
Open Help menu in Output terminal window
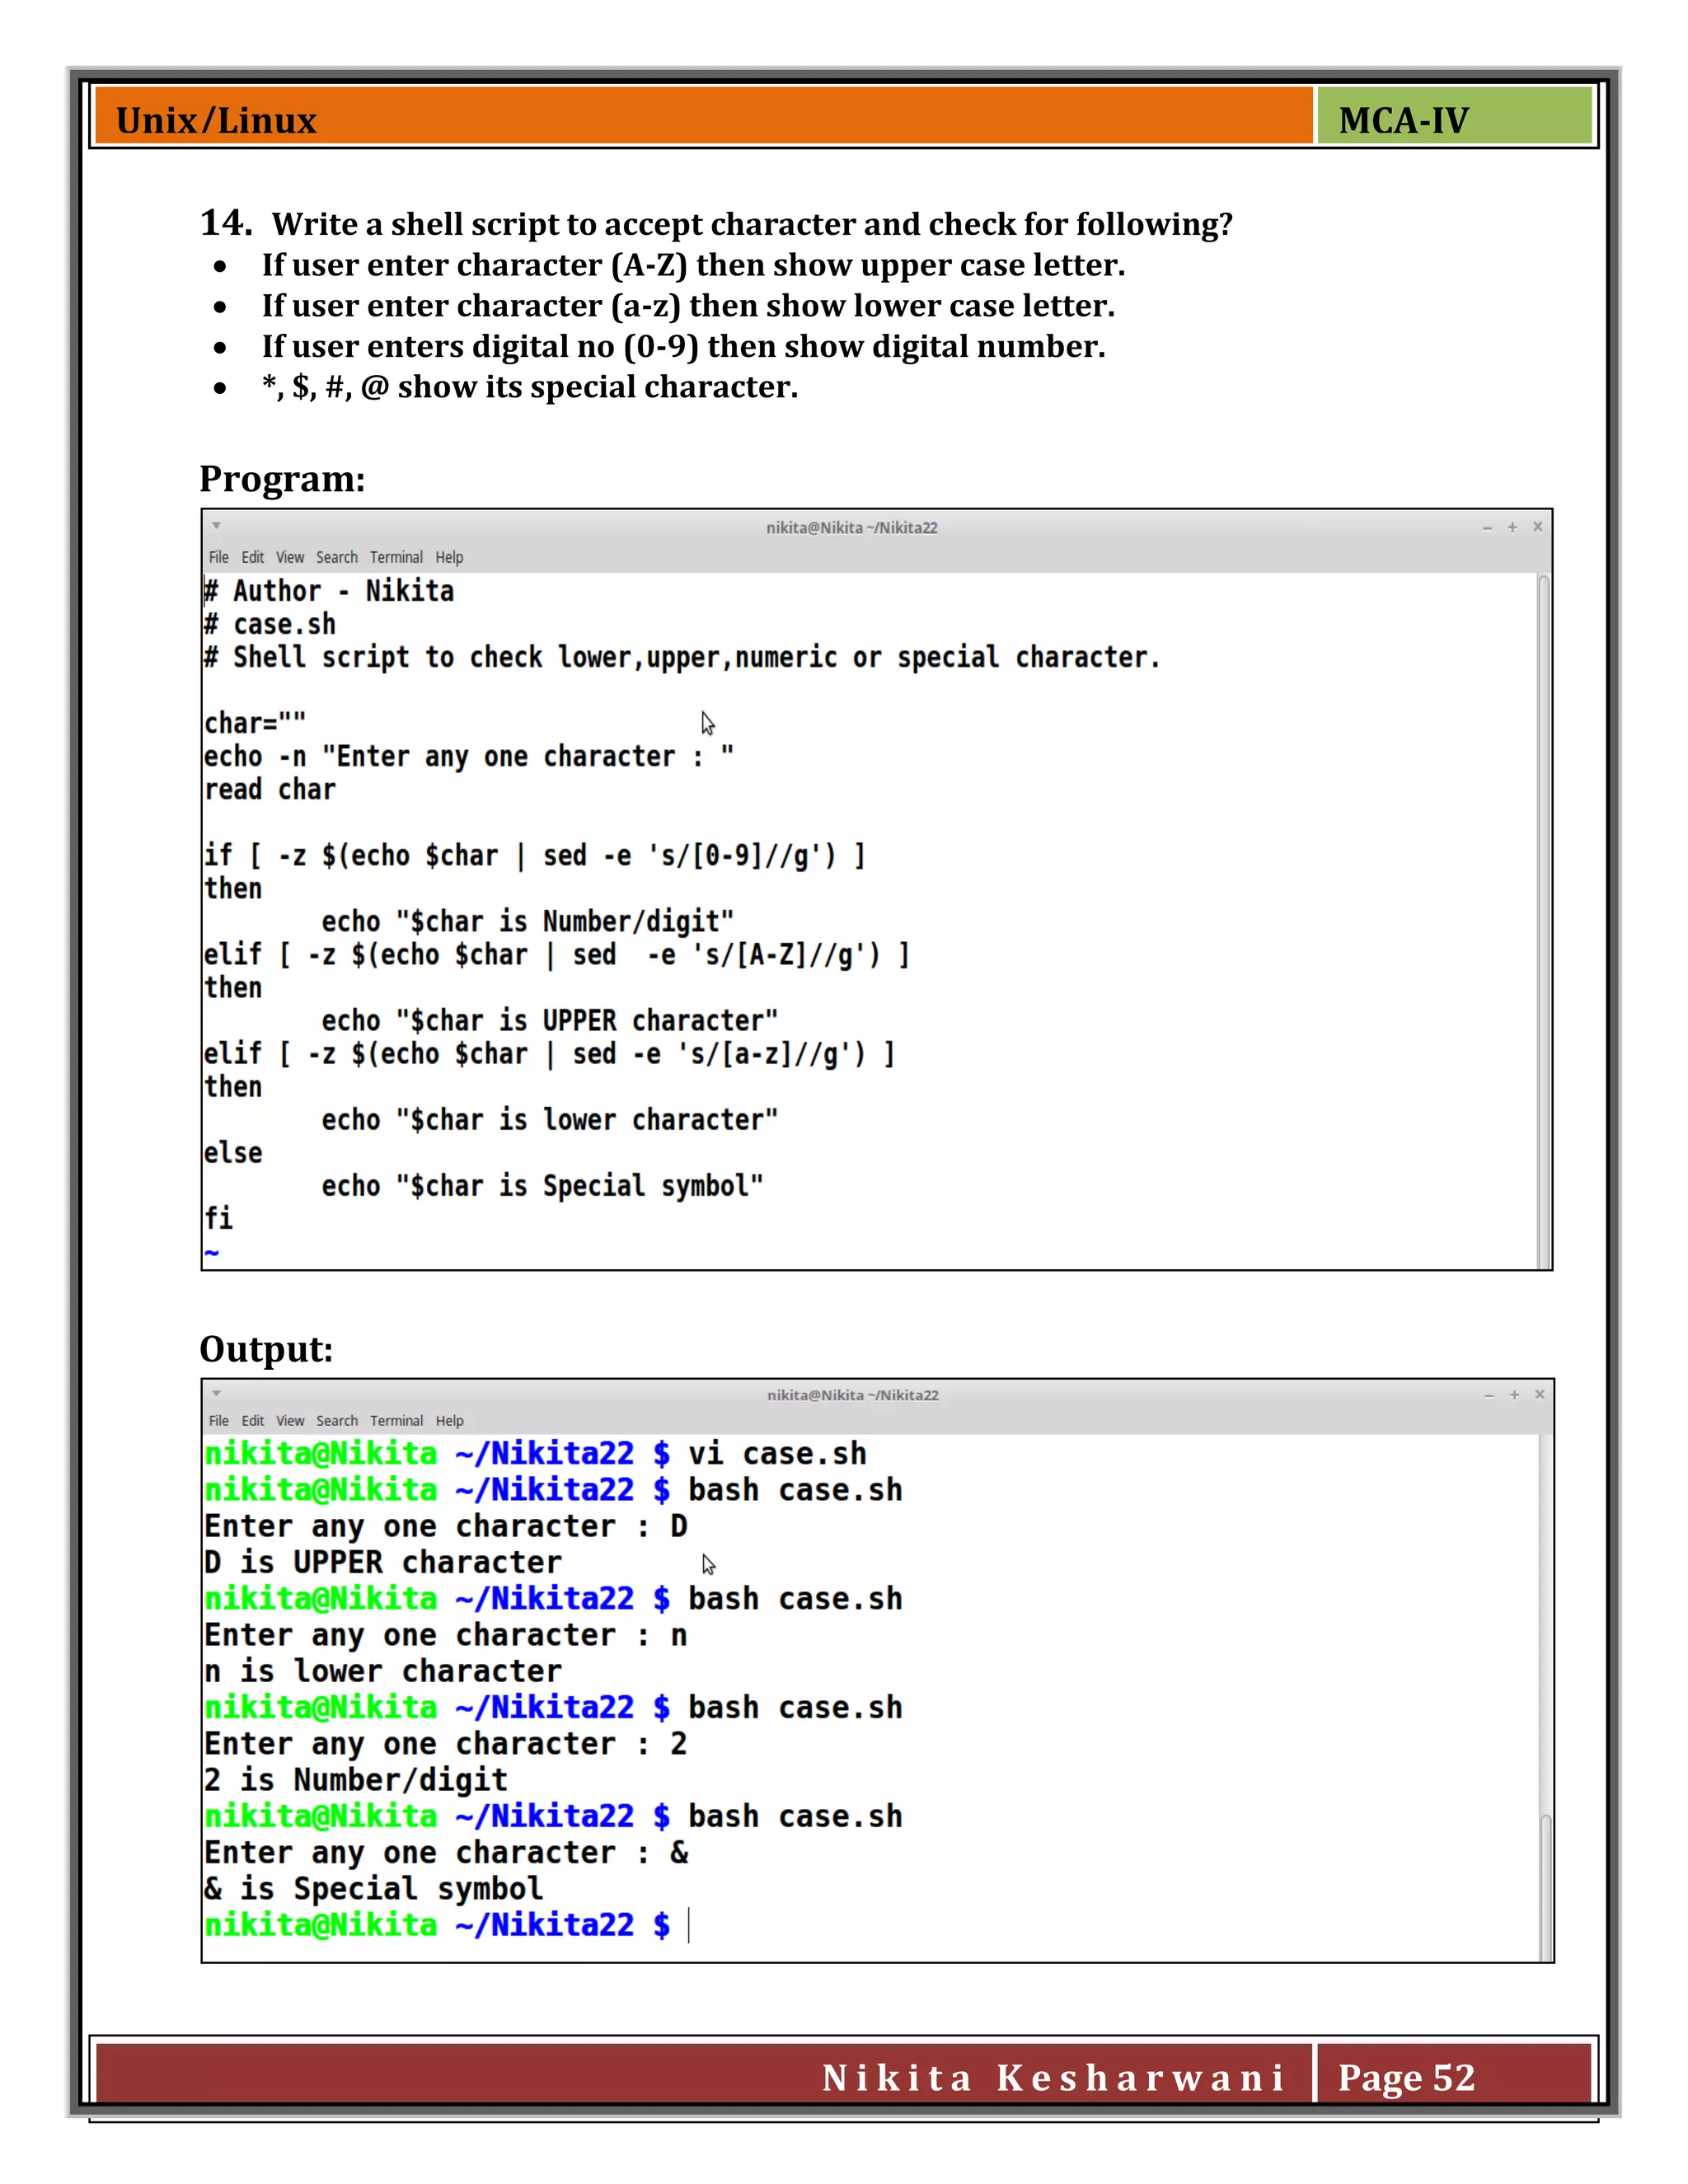pos(449,1420)
